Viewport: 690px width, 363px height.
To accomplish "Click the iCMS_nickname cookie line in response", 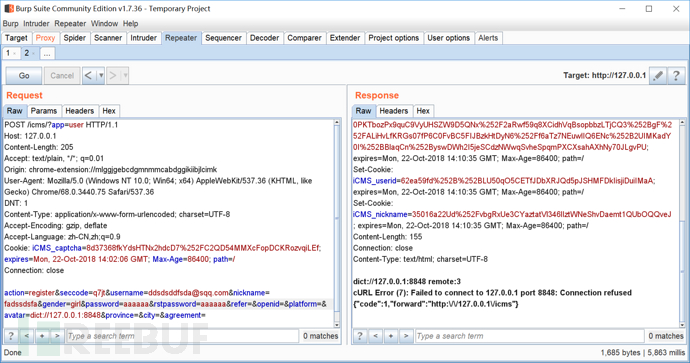I will tap(512, 215).
